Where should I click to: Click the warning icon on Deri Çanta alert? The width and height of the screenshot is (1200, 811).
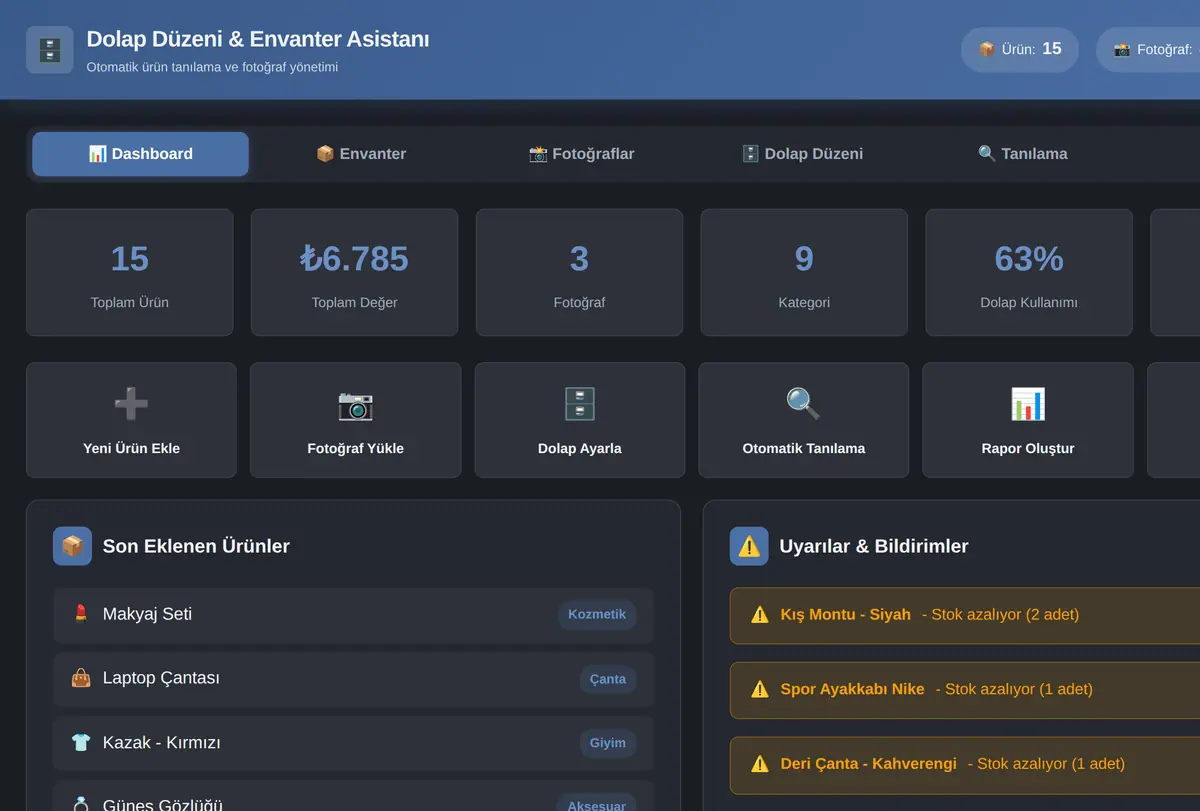760,764
